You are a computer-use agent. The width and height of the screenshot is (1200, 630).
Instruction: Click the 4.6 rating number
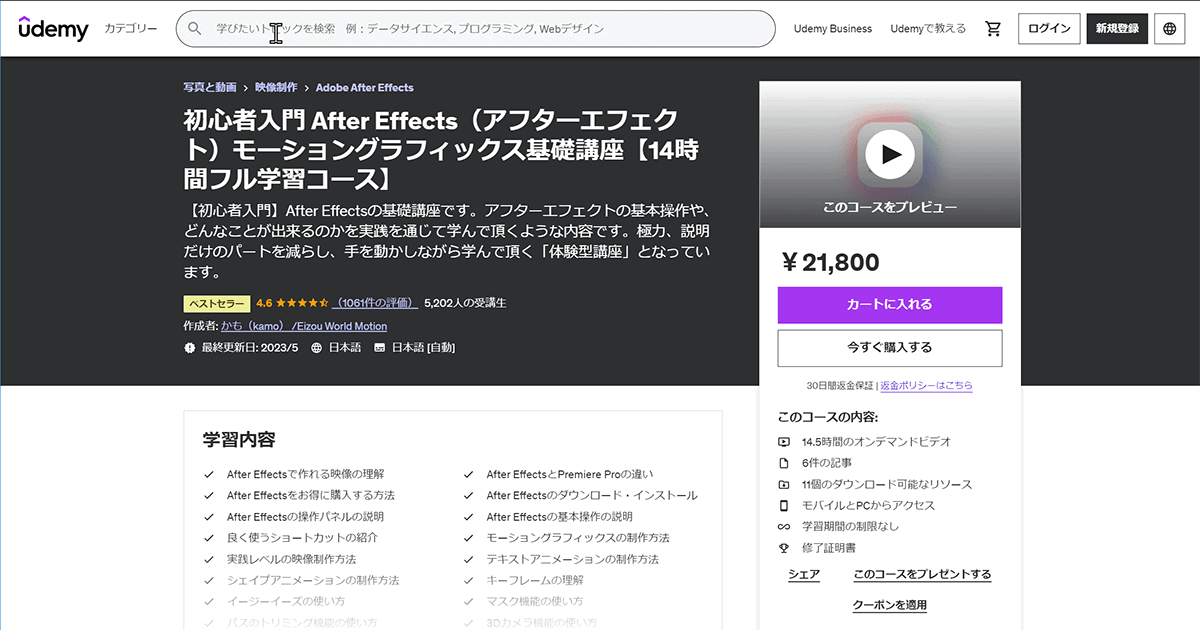click(x=264, y=302)
